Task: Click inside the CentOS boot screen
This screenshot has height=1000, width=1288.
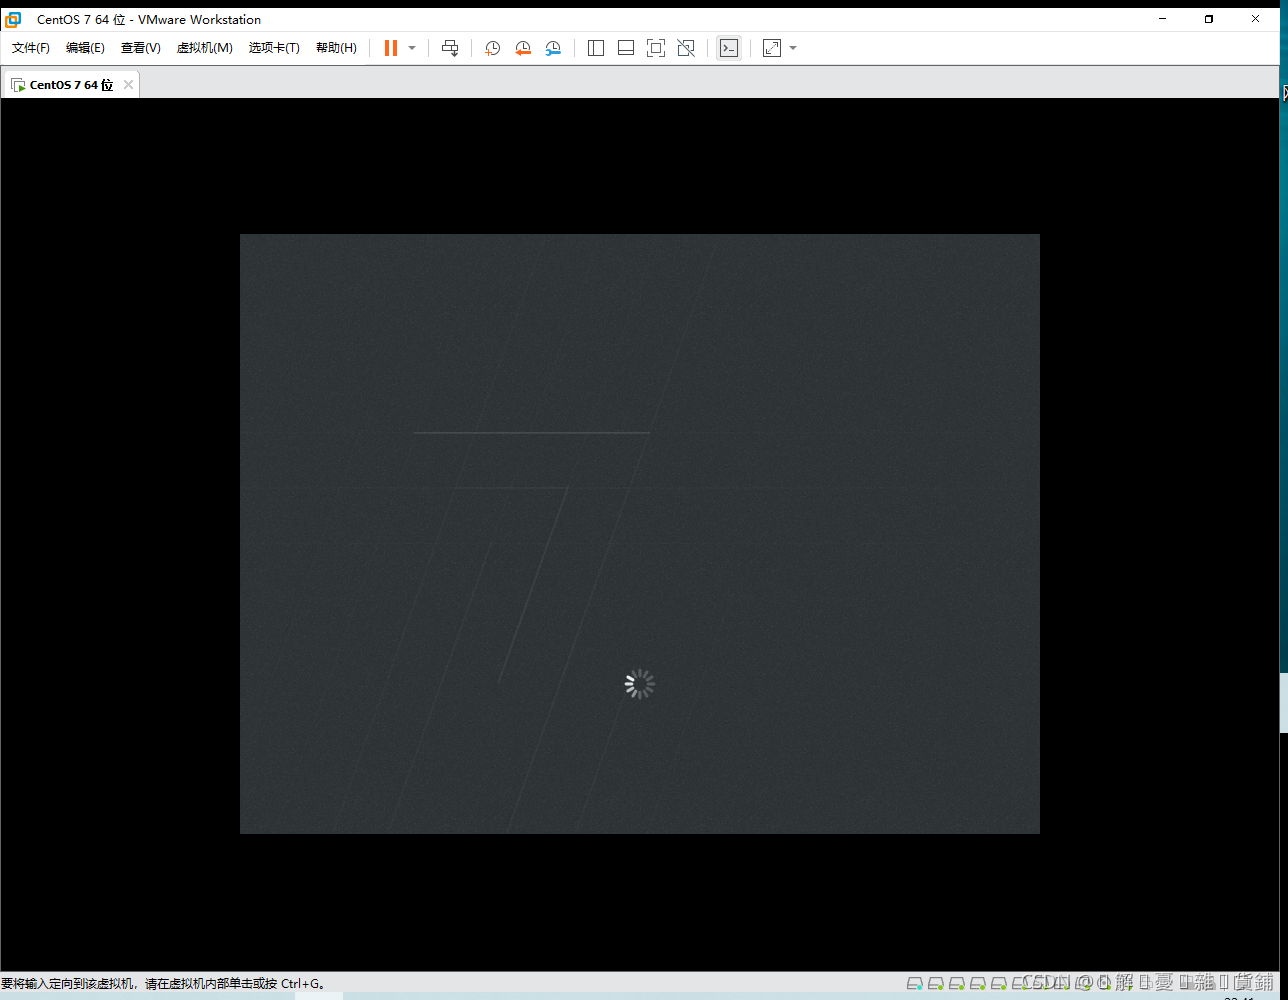Action: 640,534
